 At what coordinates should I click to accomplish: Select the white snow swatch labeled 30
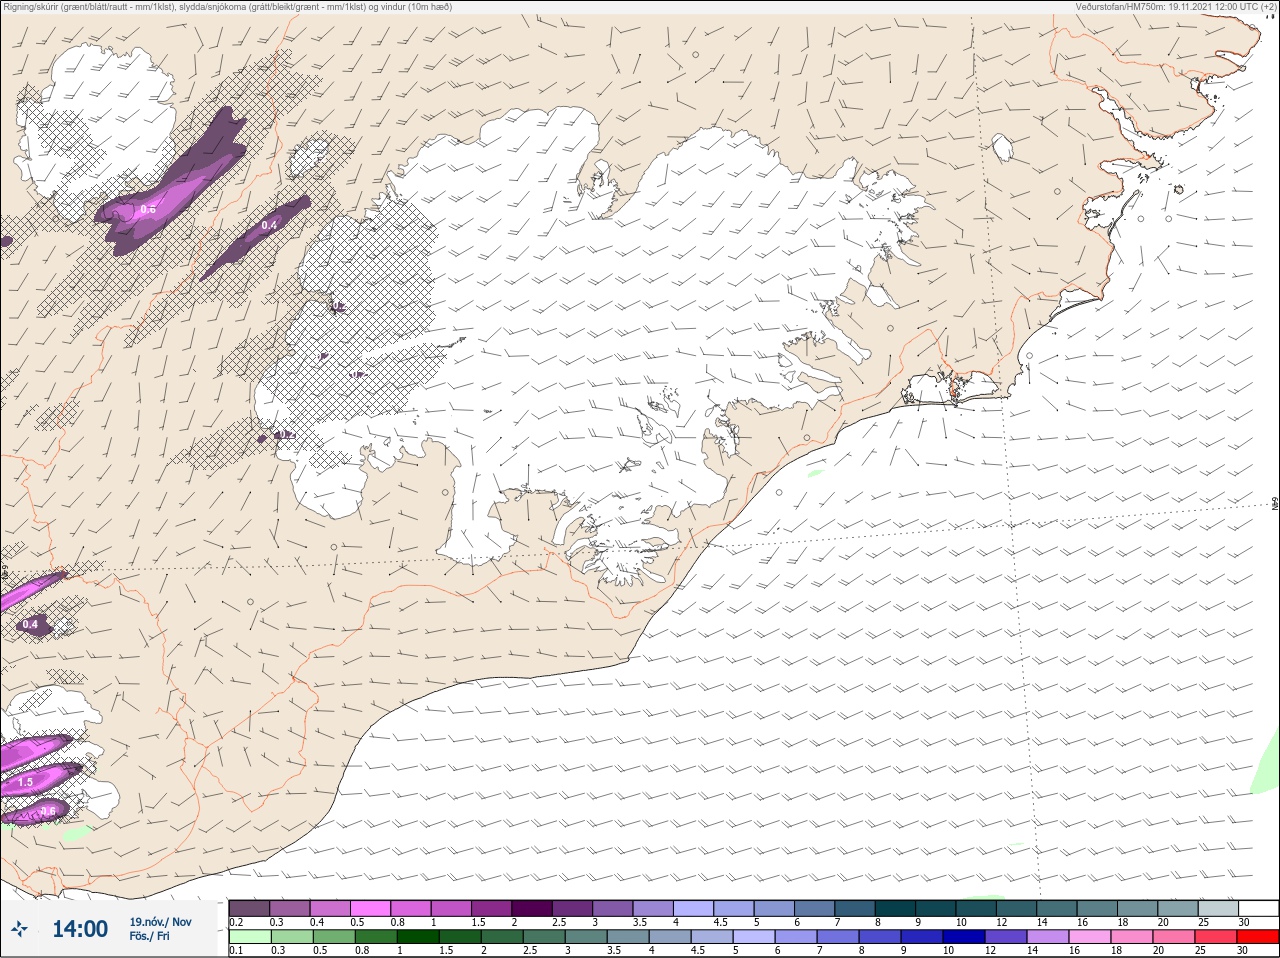[1259, 907]
